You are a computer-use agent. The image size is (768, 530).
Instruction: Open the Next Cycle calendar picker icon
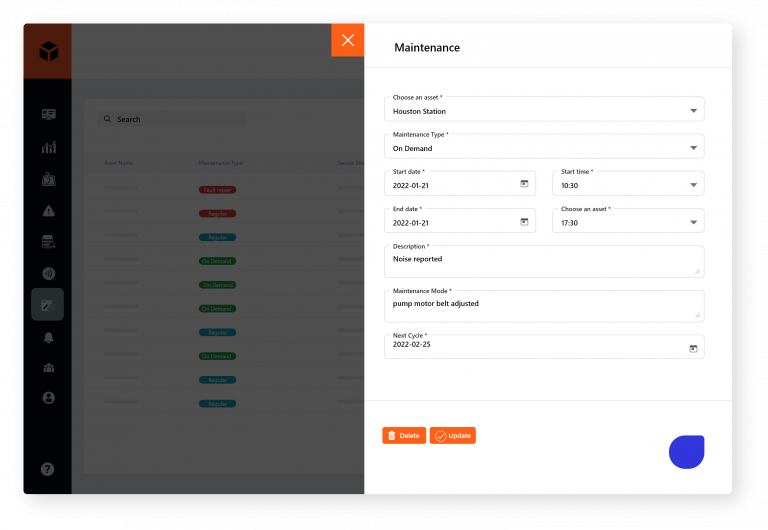click(x=693, y=348)
